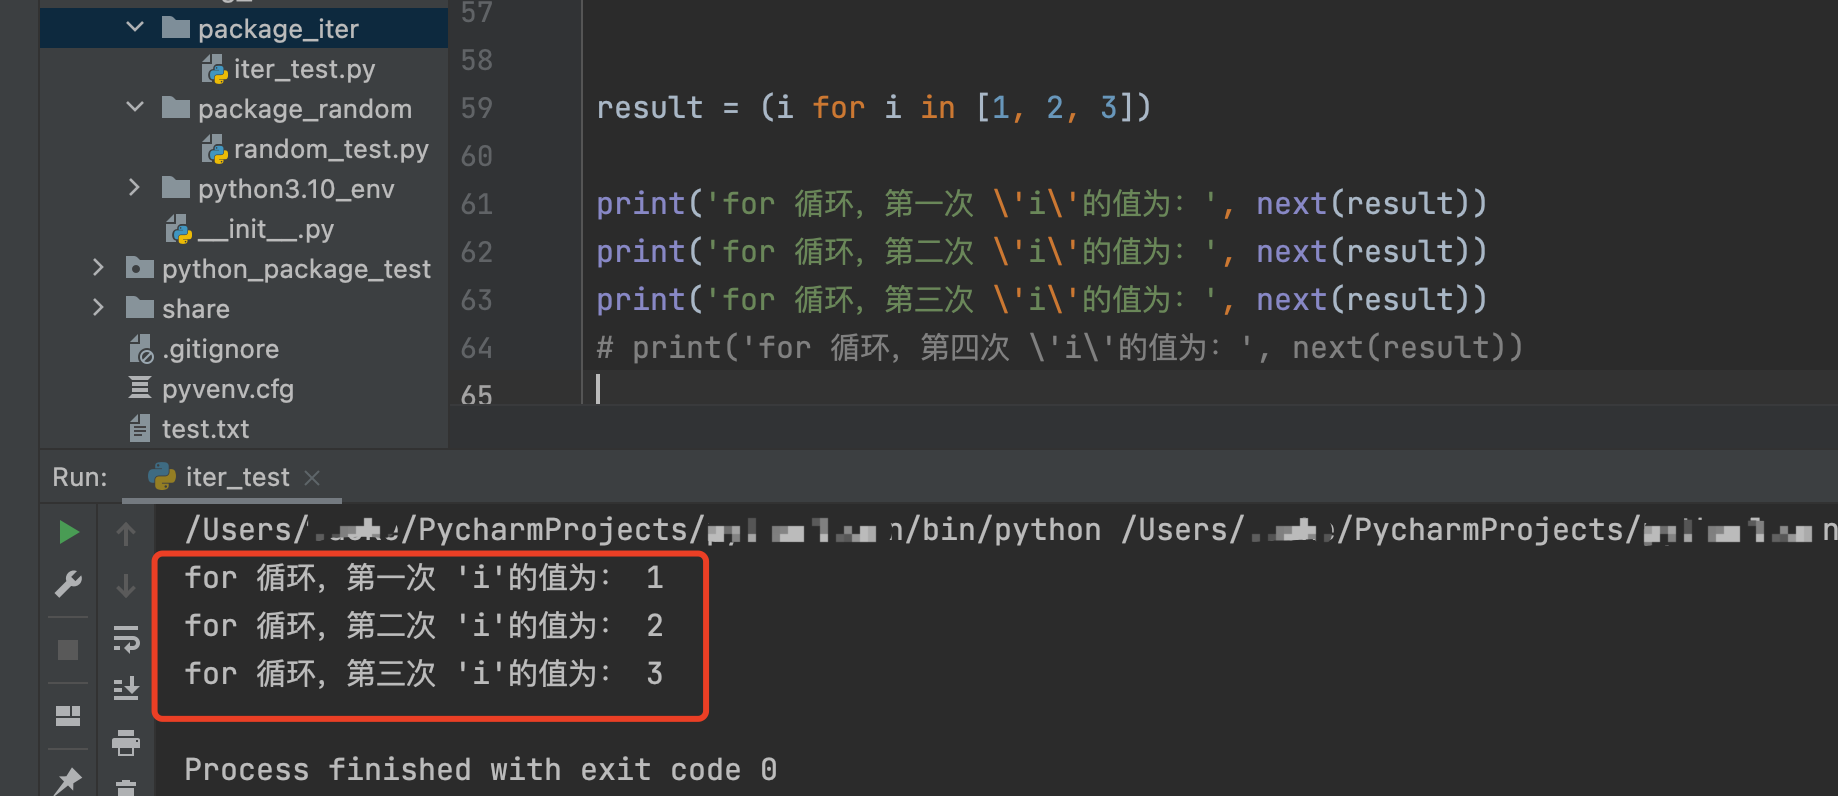Switch to the iter_test run tab

point(232,477)
